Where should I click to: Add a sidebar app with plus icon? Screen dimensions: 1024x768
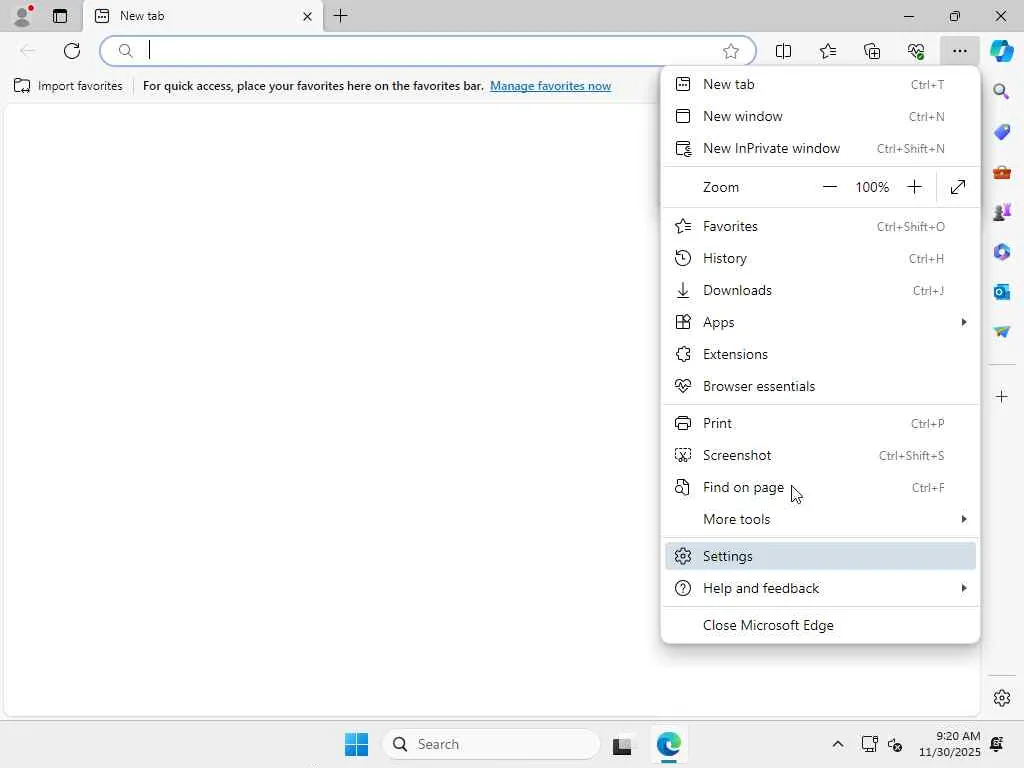coord(1002,396)
